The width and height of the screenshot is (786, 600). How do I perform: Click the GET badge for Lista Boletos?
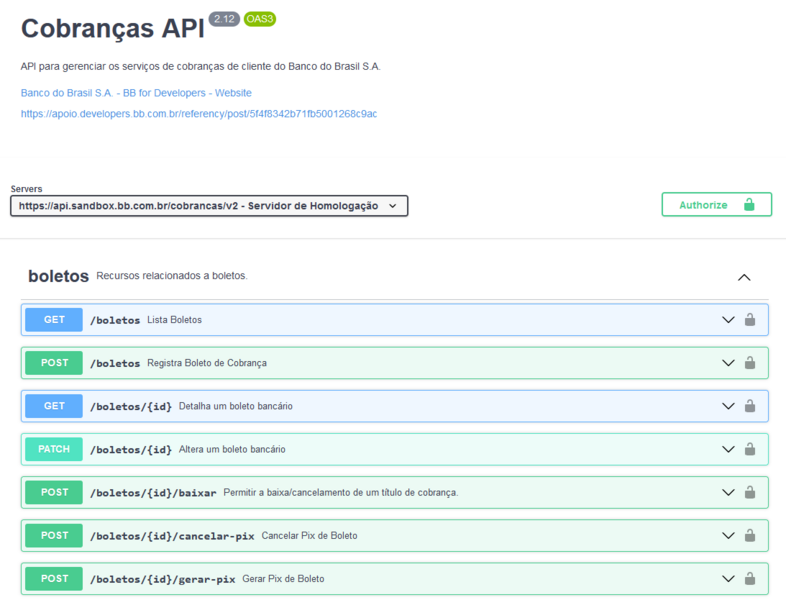[x=54, y=320]
